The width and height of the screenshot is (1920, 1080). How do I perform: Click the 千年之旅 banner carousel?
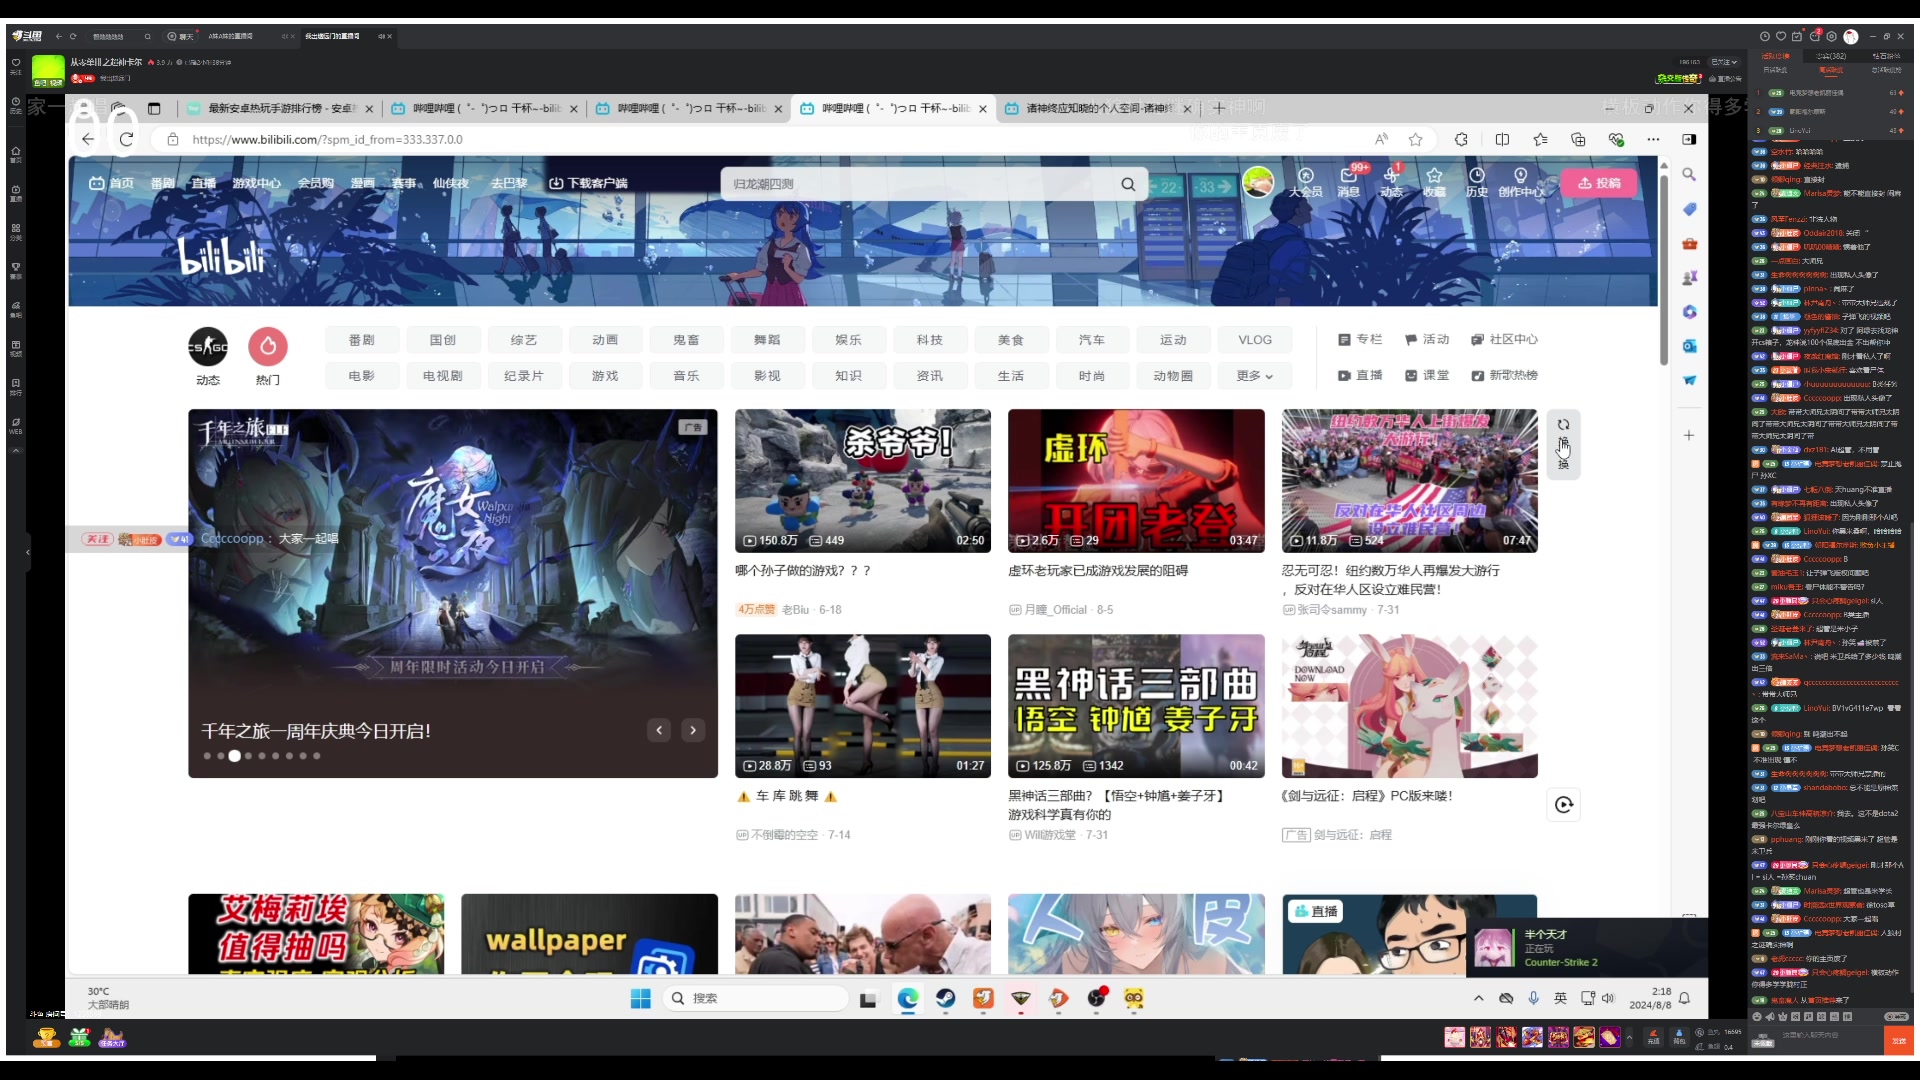[453, 593]
